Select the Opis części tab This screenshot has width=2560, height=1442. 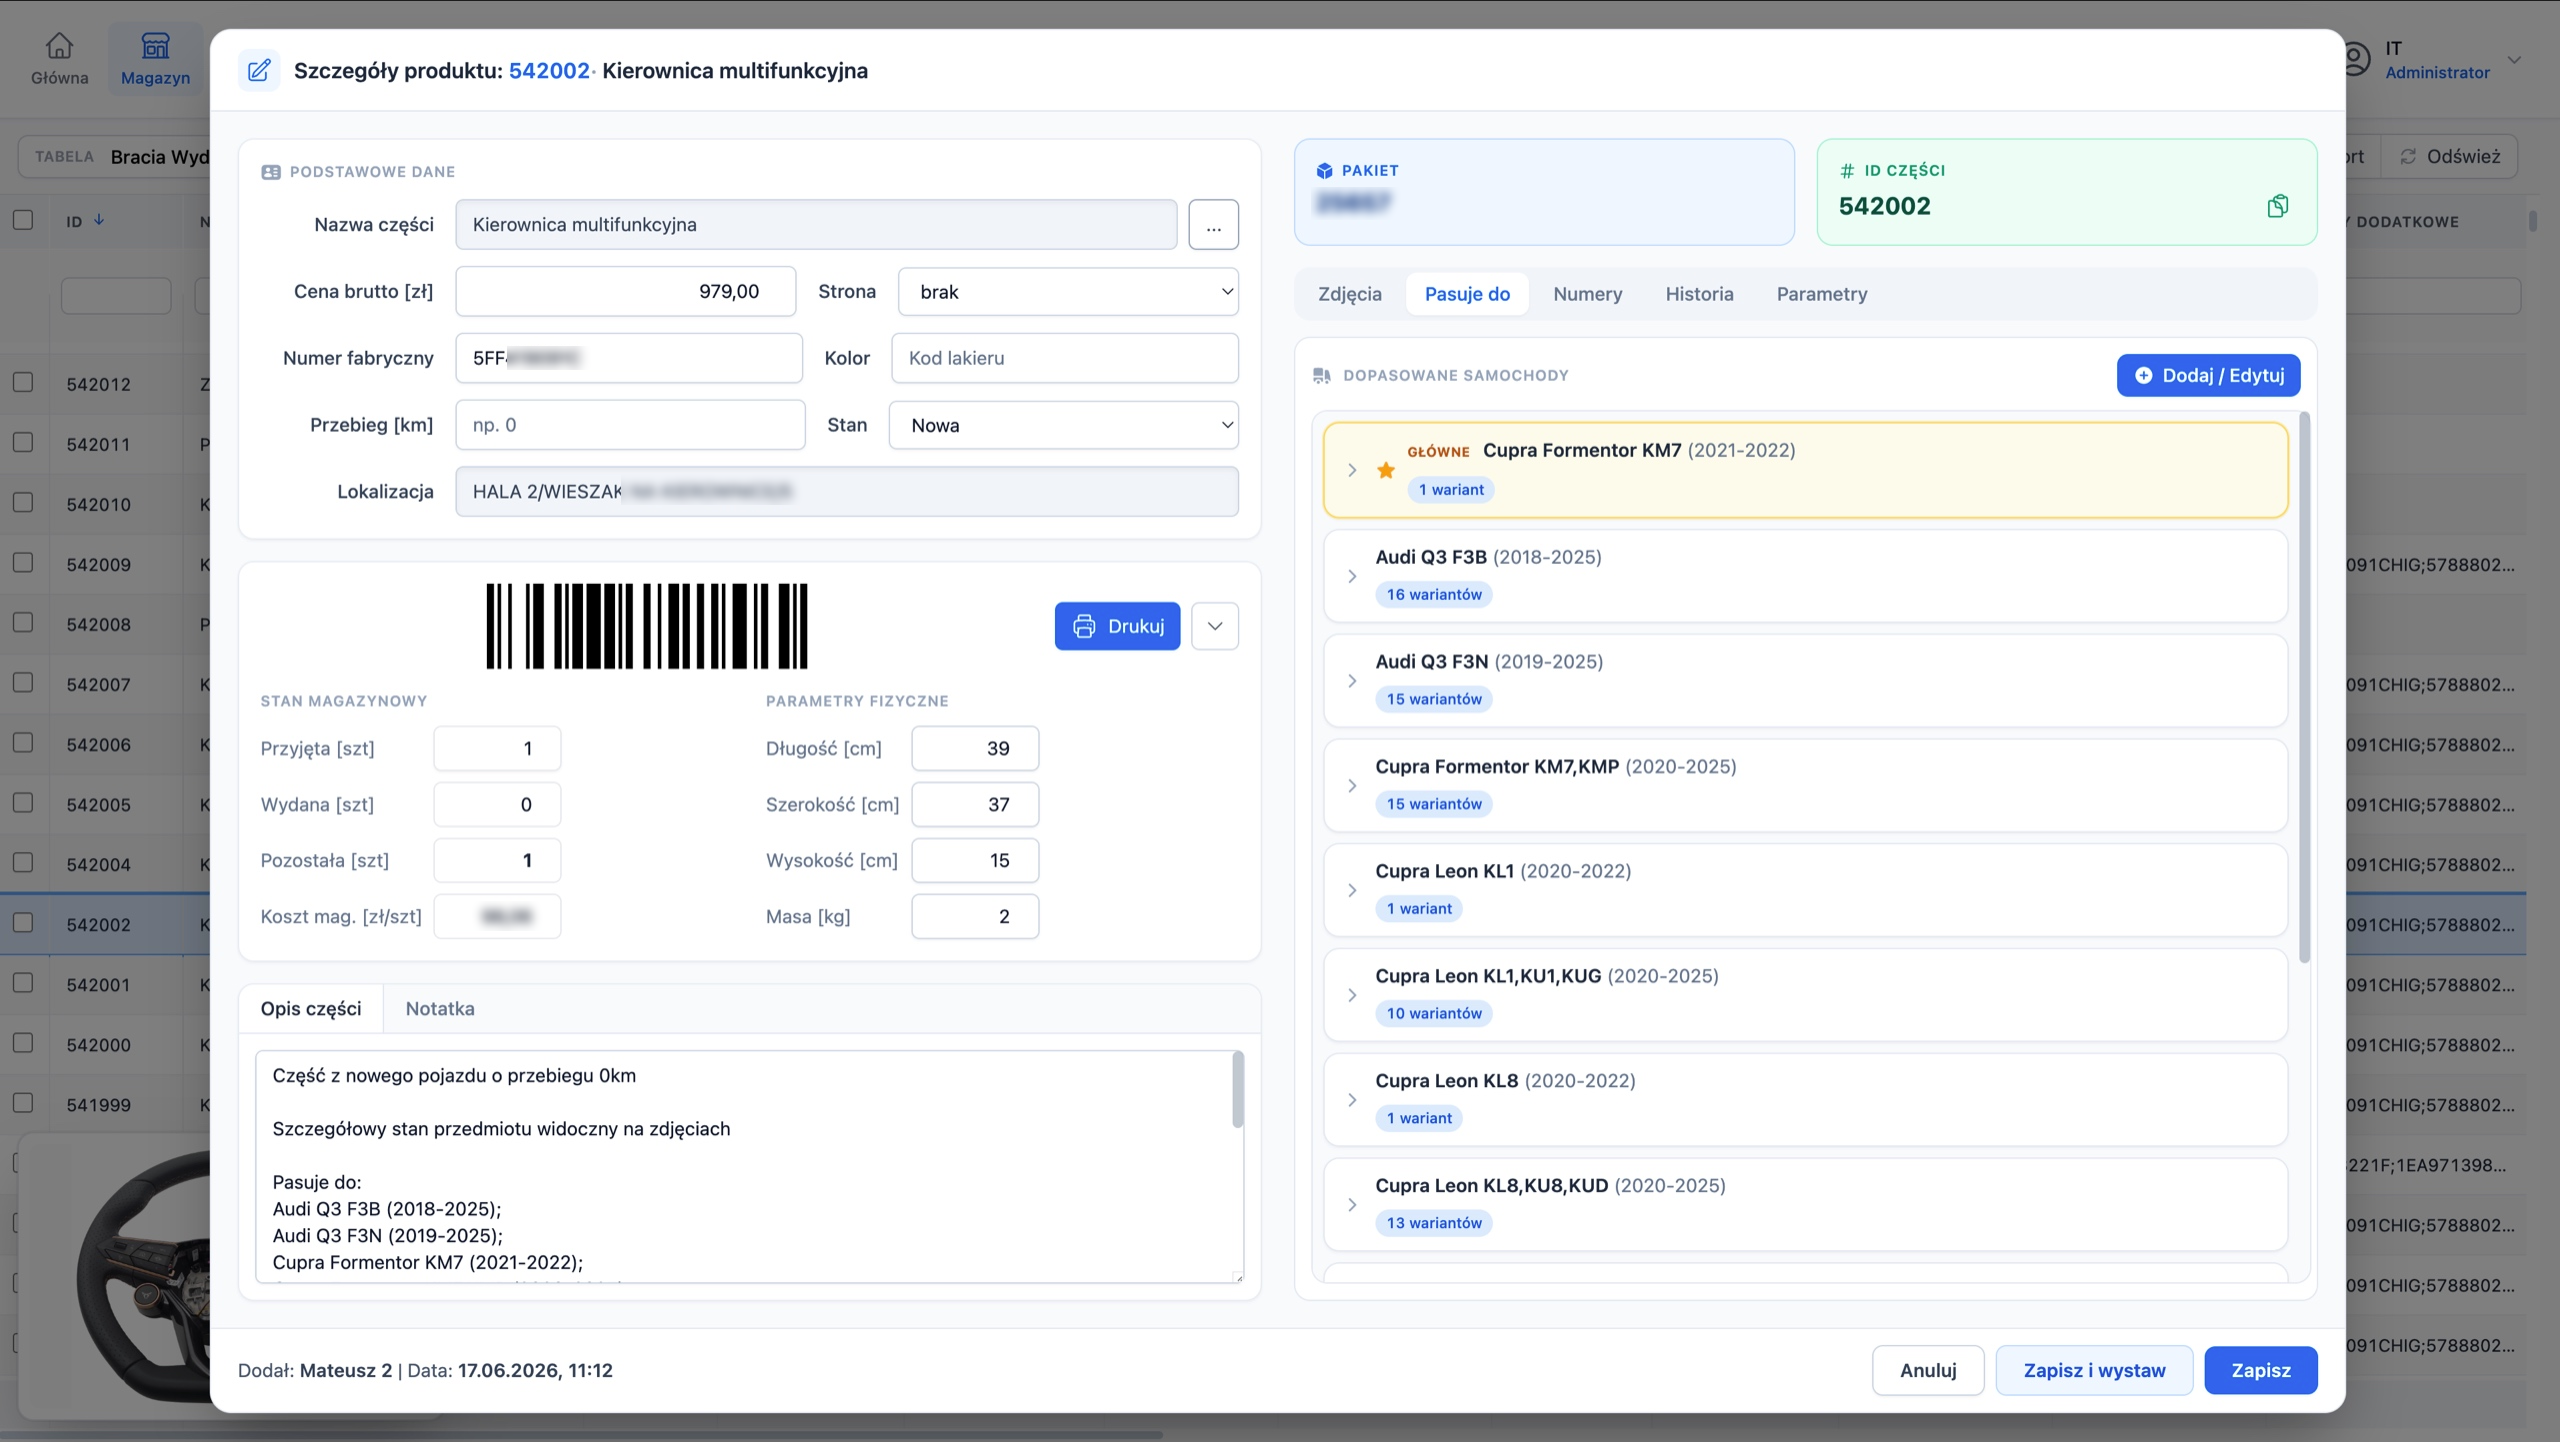(x=311, y=1008)
